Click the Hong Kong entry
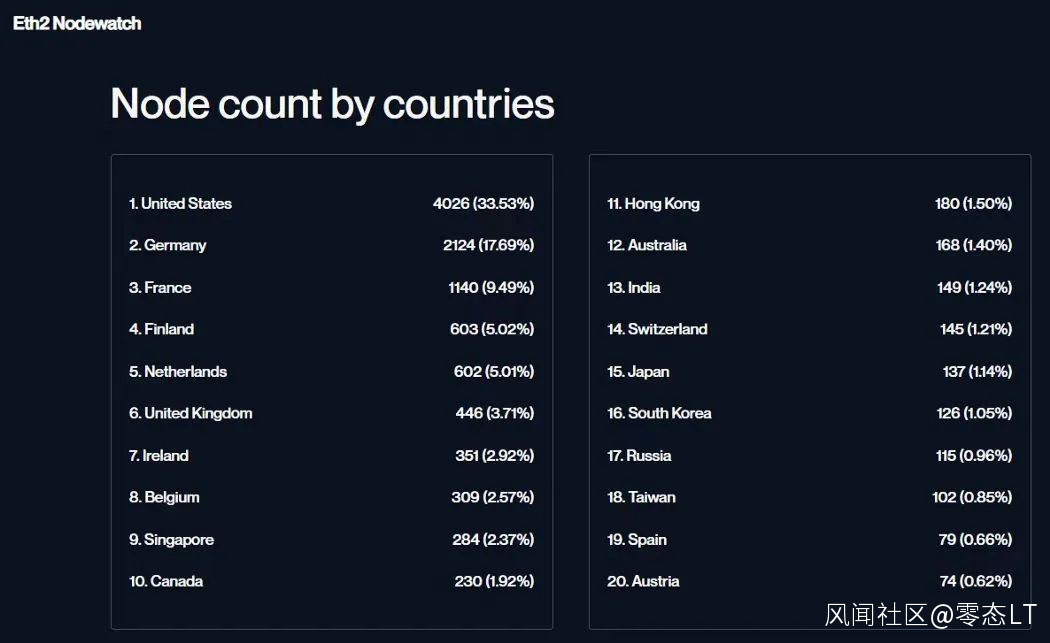 pyautogui.click(x=662, y=203)
